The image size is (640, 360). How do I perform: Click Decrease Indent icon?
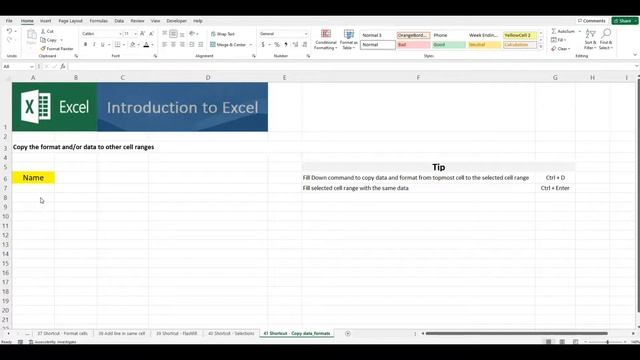[x=192, y=44]
